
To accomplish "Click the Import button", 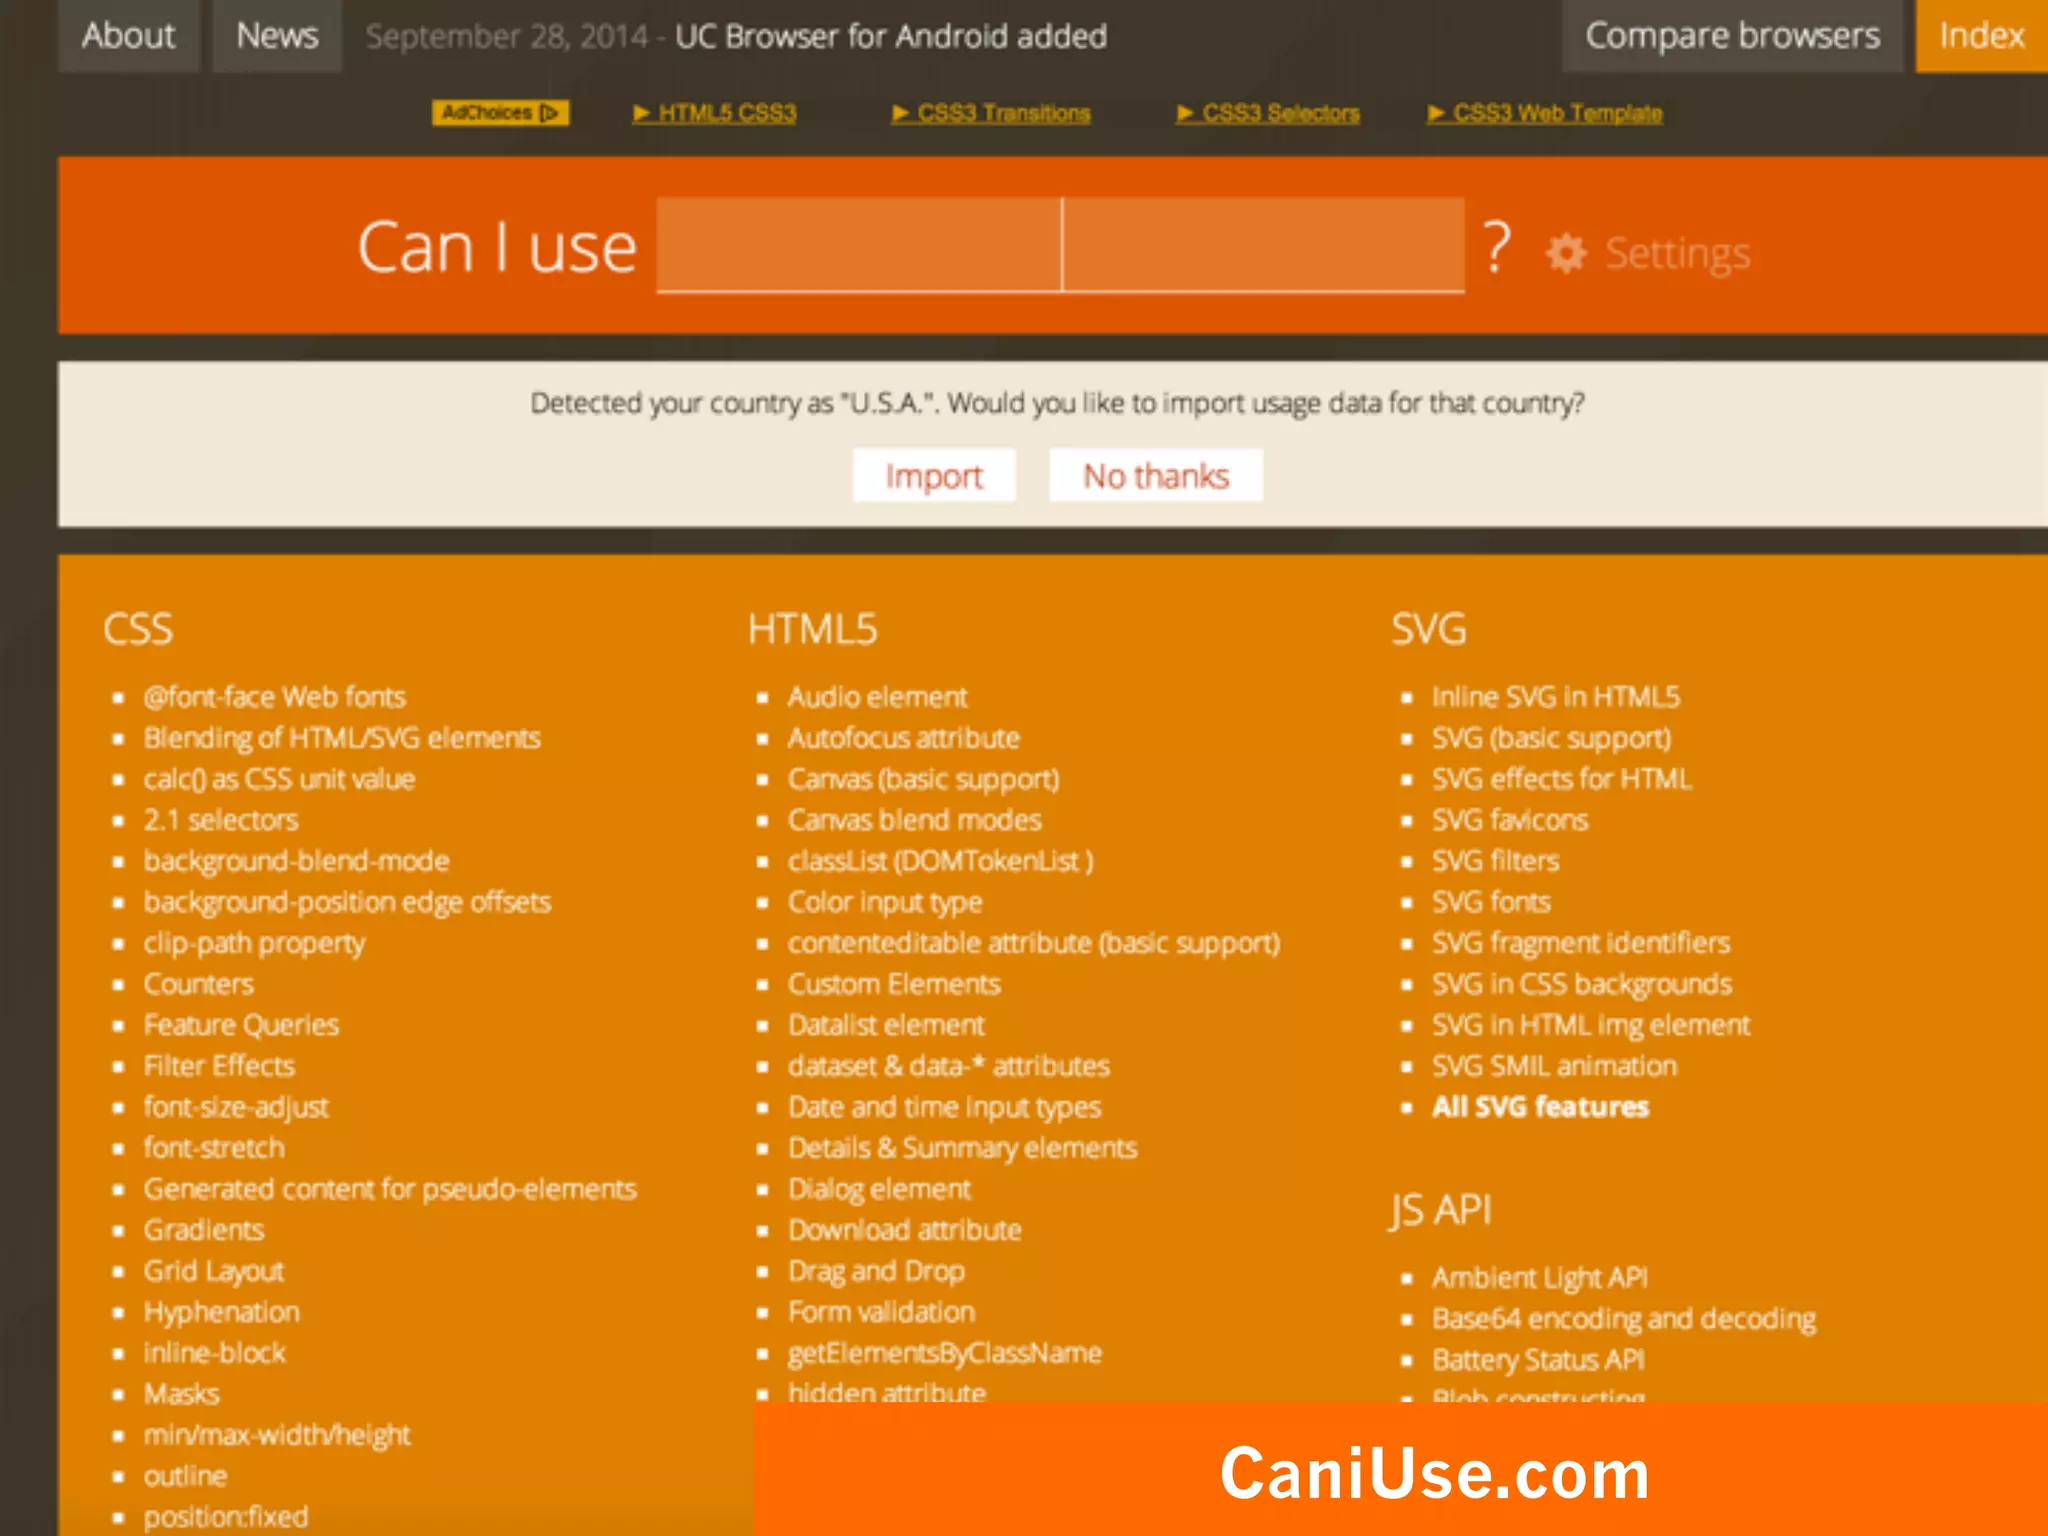I will (934, 475).
